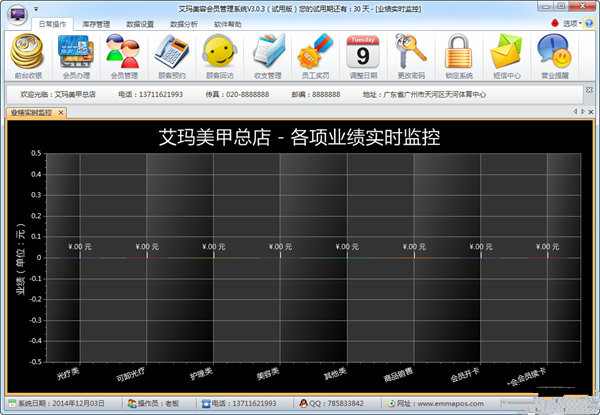Switch to 库存管理 ribbon tab
Screen dimensions: 600x415
click(96, 22)
